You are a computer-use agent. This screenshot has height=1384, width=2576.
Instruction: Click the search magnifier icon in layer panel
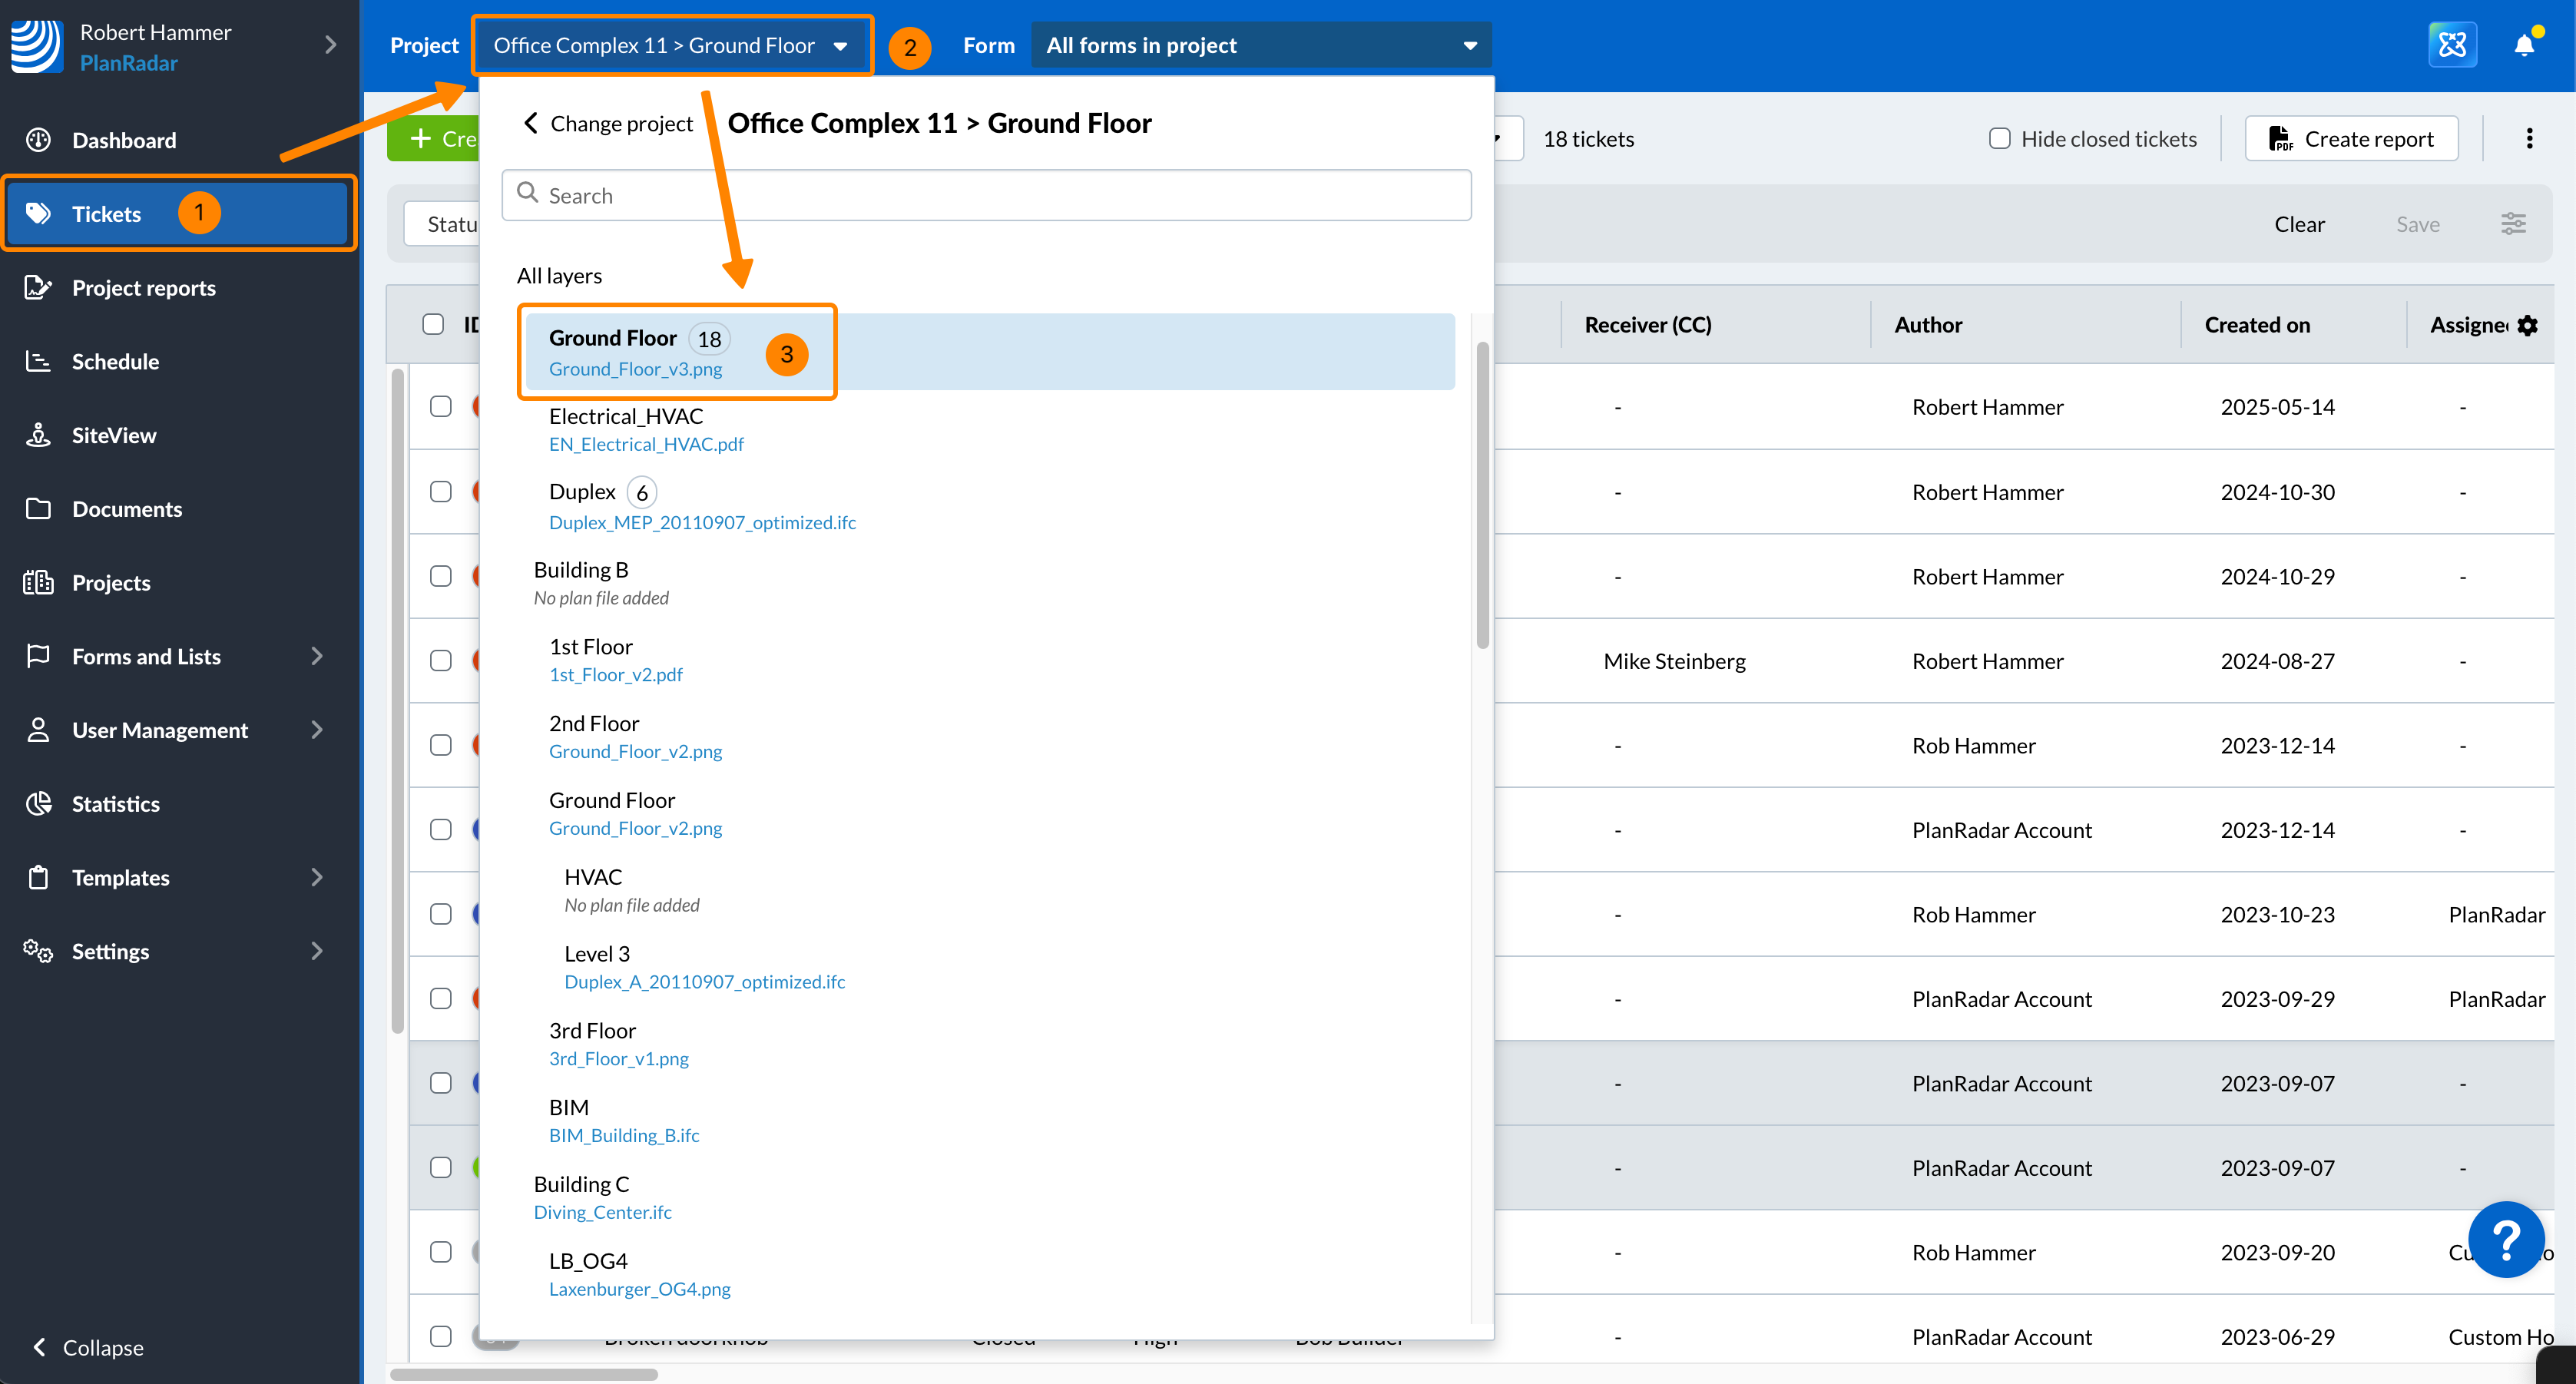(527, 194)
